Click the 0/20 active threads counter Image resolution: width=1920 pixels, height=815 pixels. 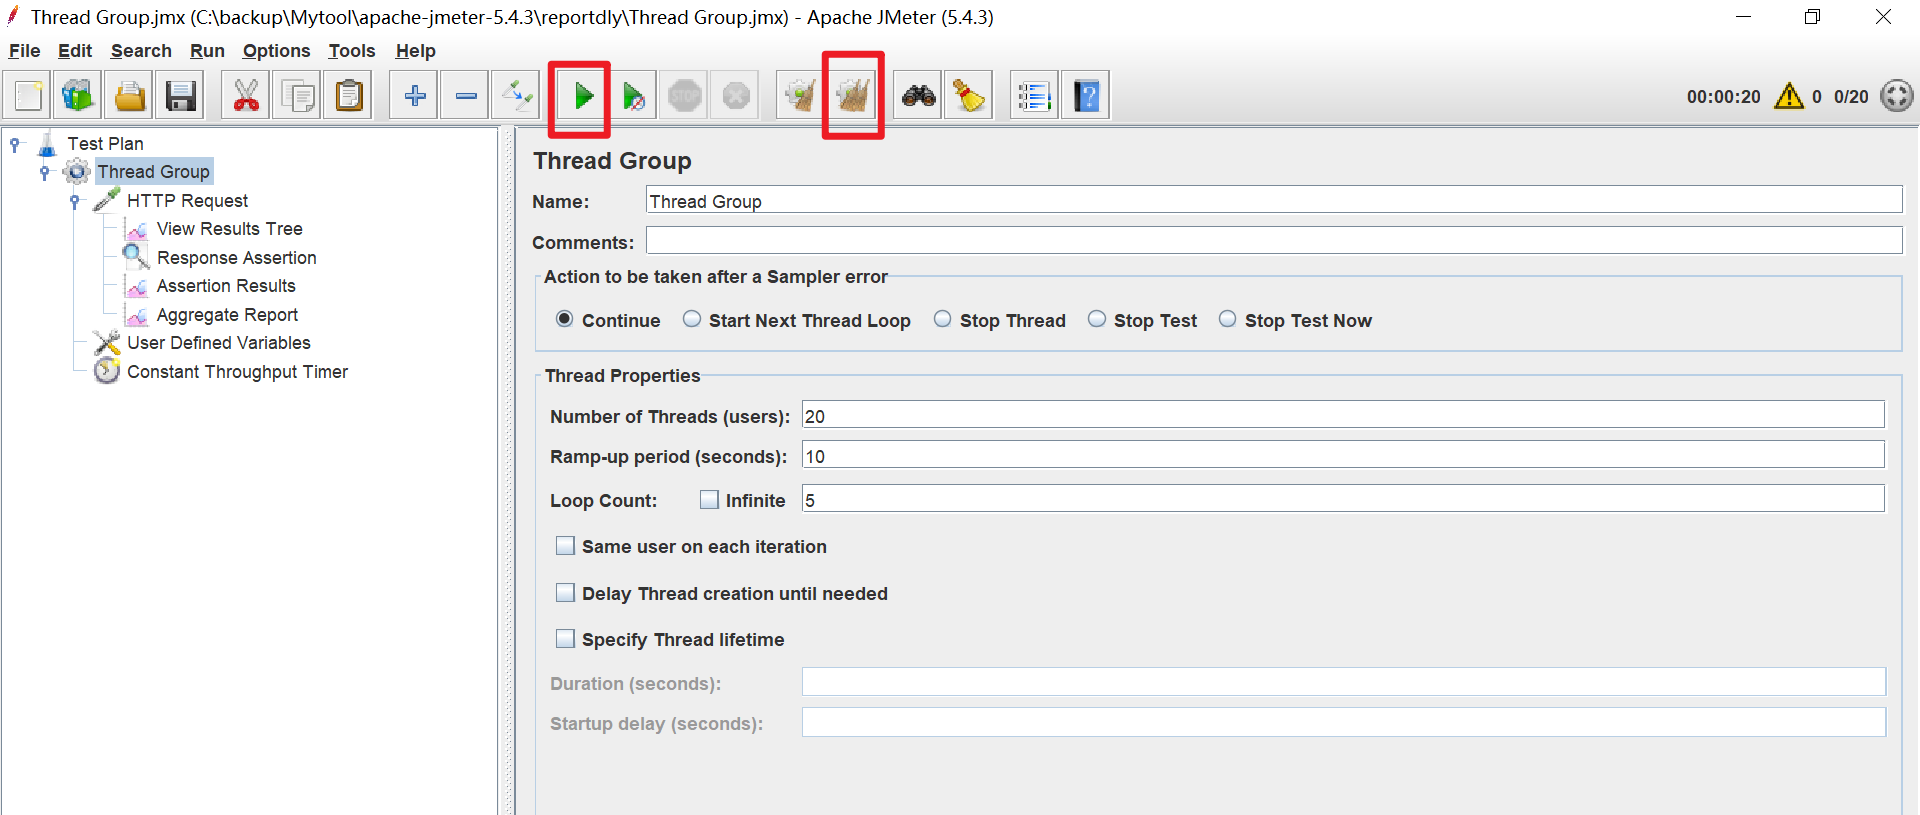click(x=1851, y=97)
